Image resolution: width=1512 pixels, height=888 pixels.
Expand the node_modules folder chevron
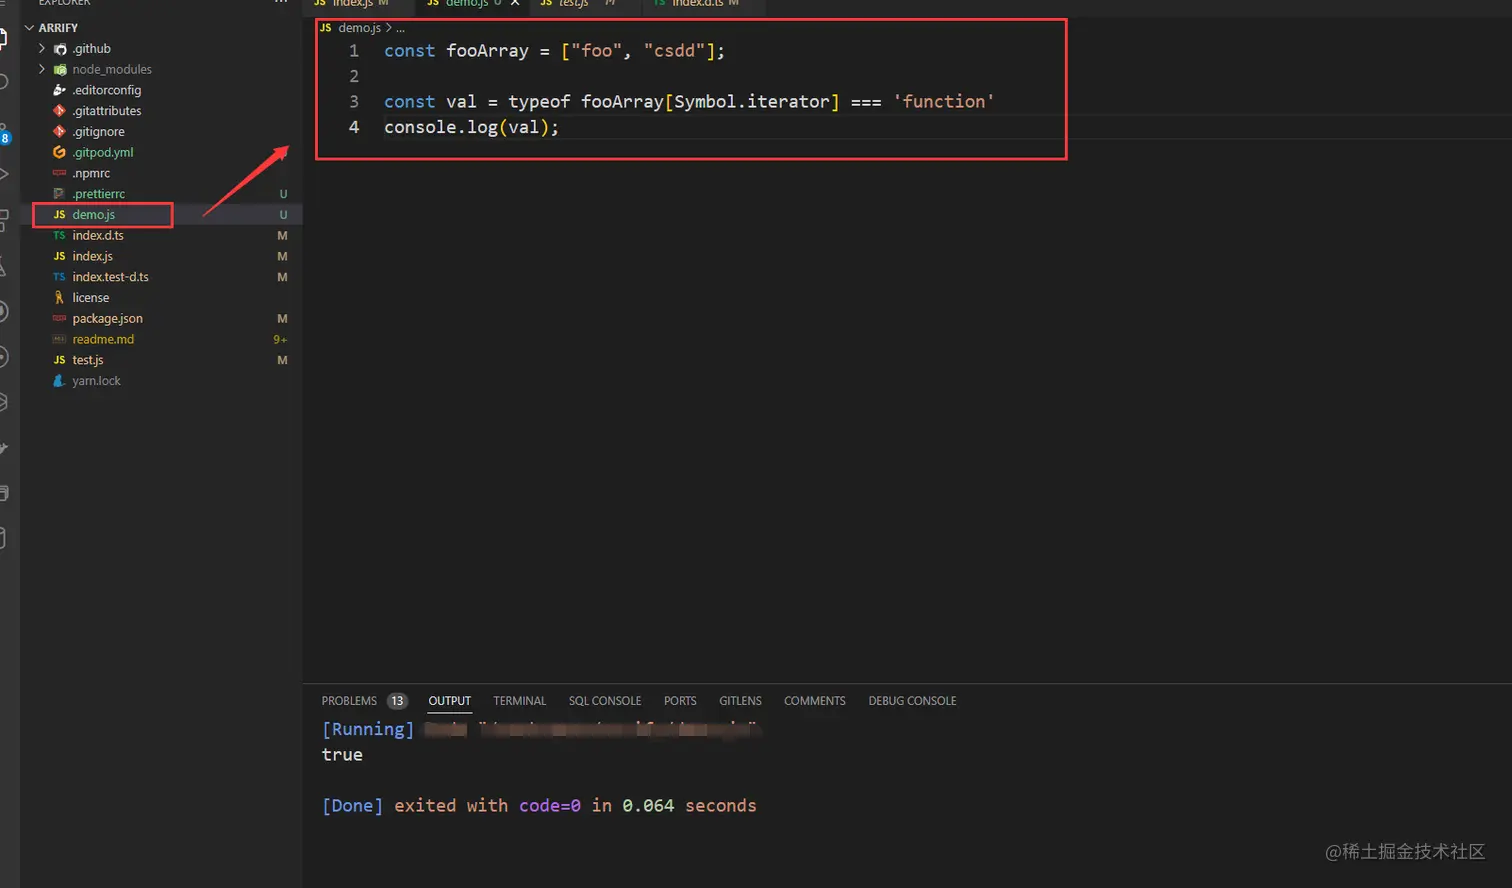tap(42, 69)
